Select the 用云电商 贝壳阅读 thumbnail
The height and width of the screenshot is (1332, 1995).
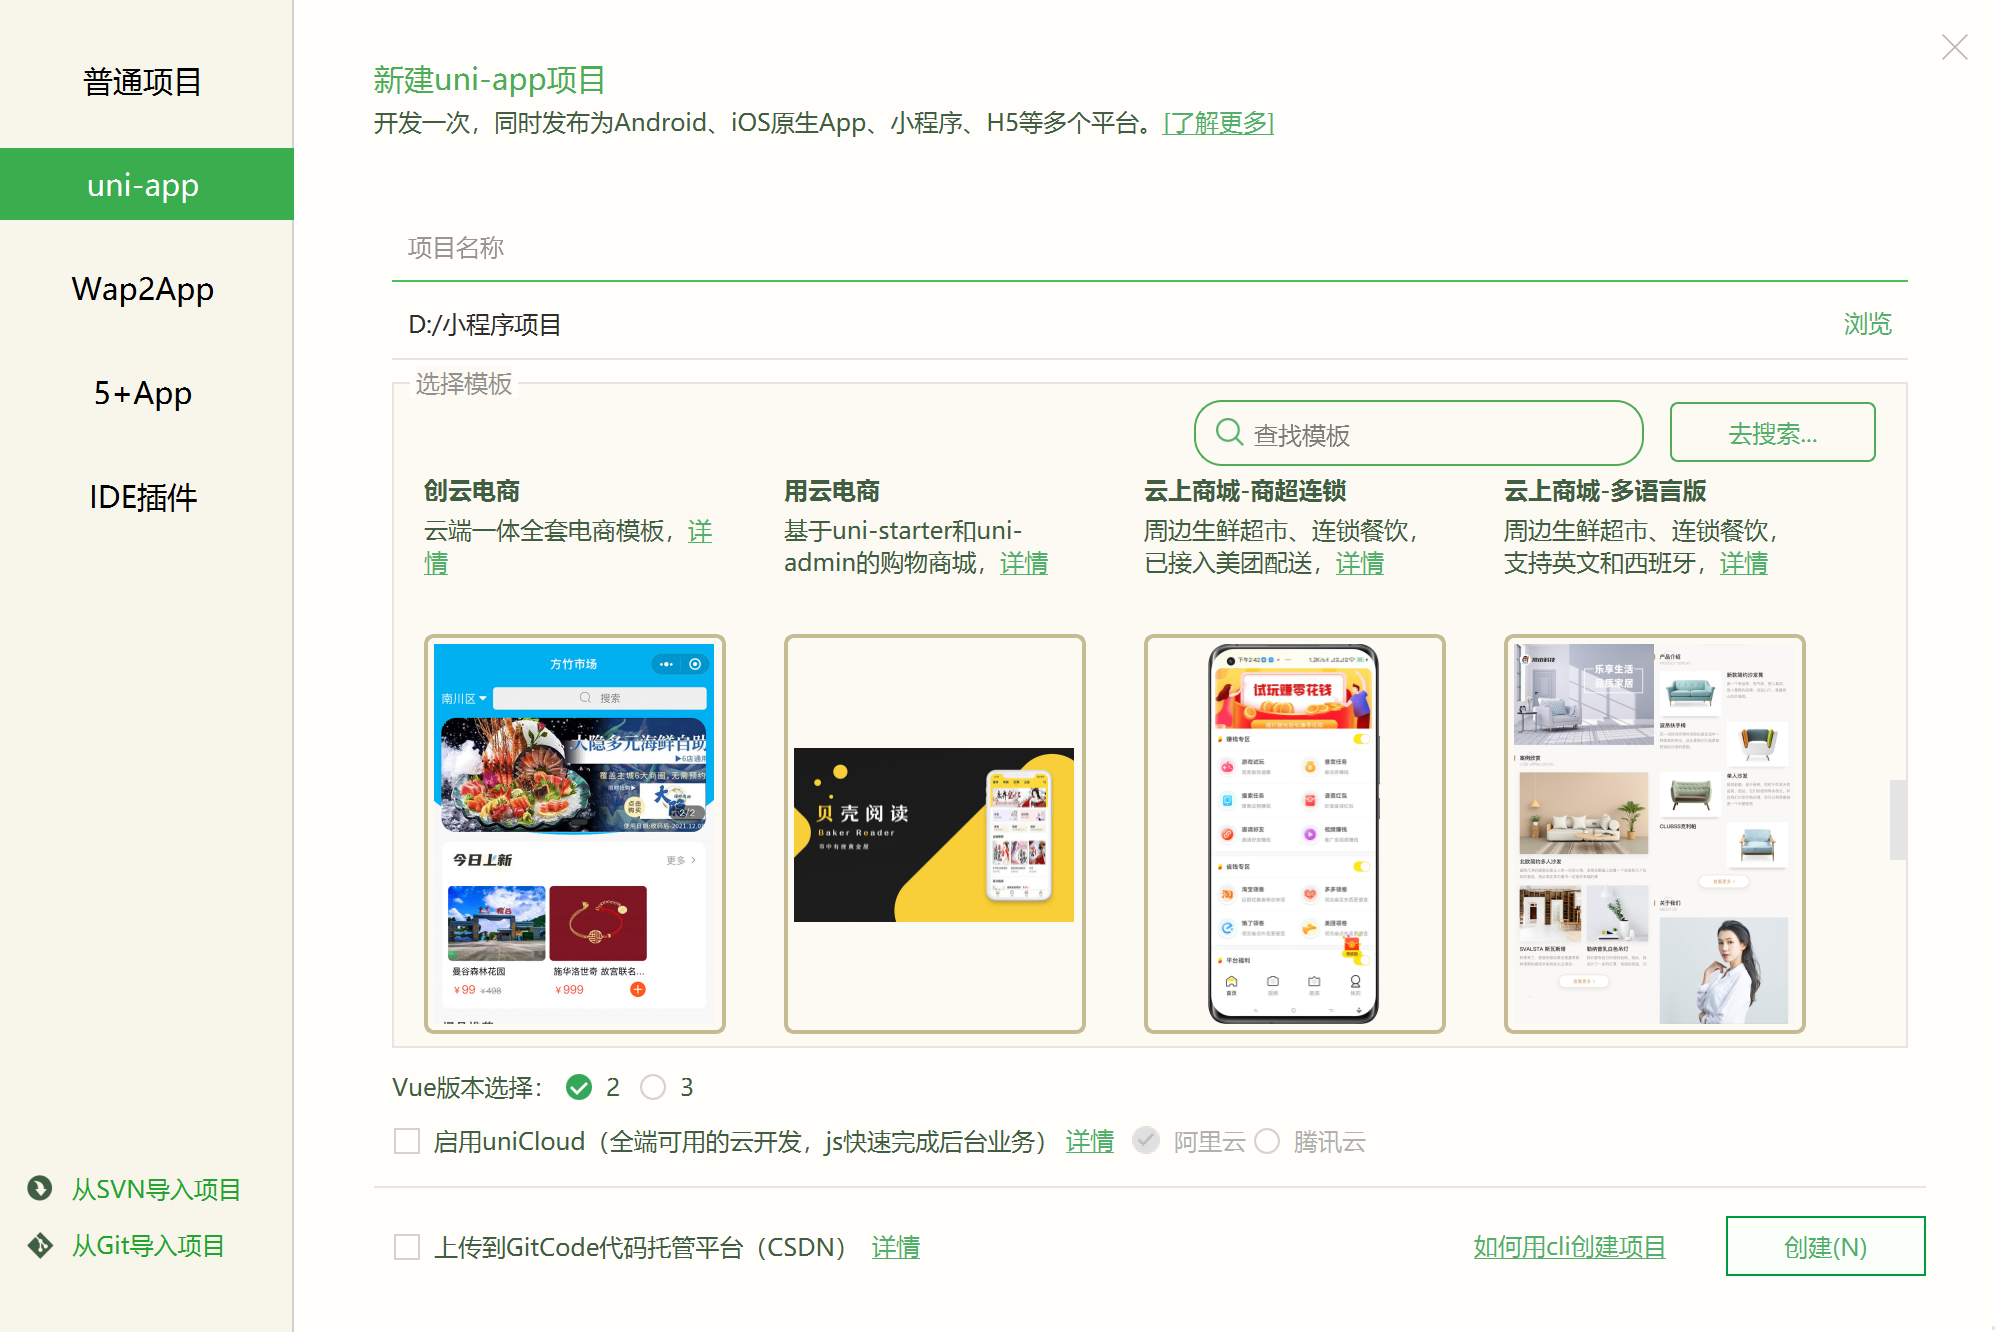click(935, 833)
